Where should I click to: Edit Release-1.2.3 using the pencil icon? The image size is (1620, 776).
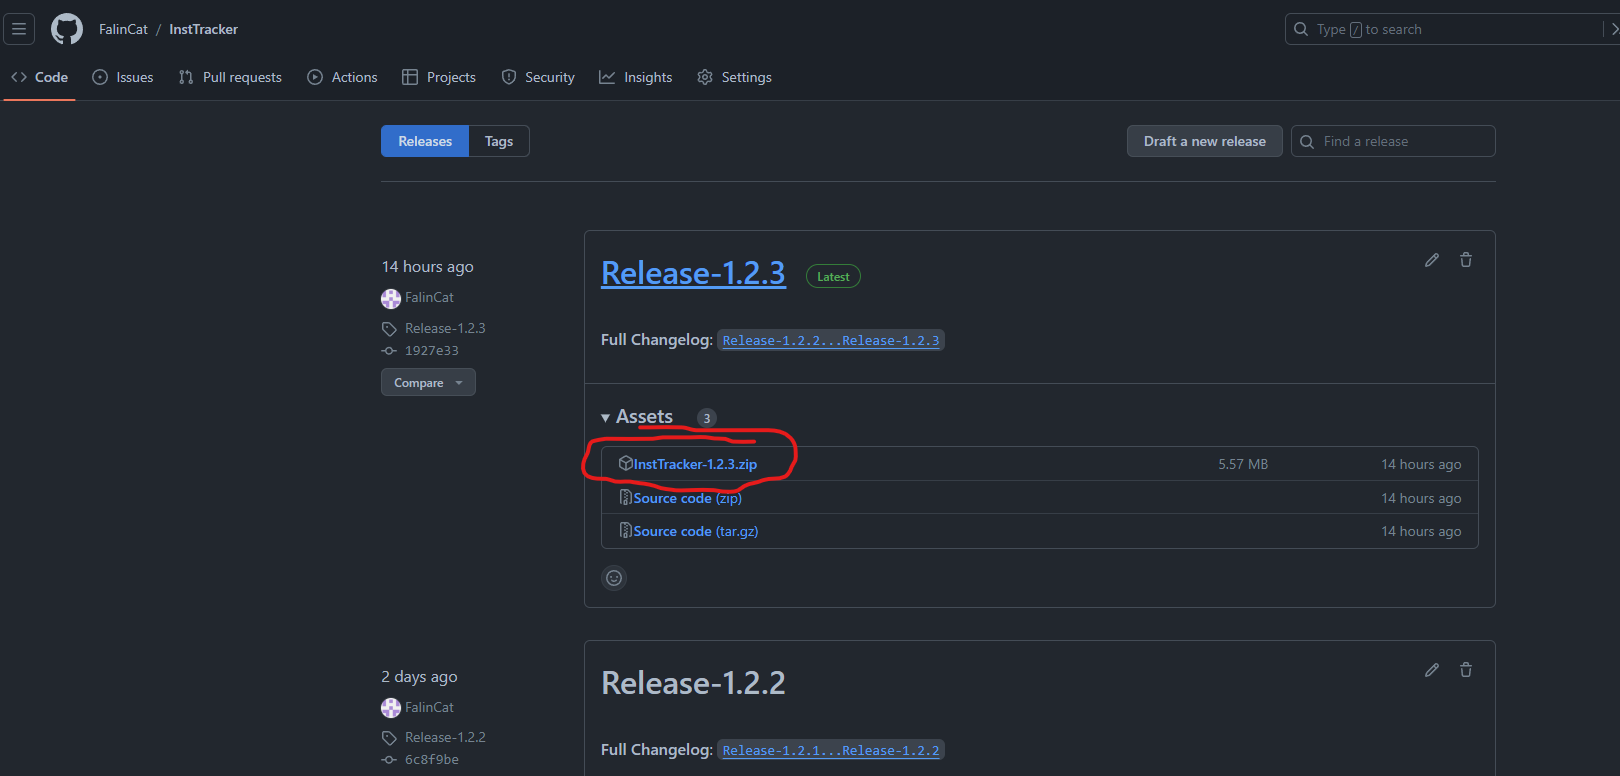[1432, 260]
